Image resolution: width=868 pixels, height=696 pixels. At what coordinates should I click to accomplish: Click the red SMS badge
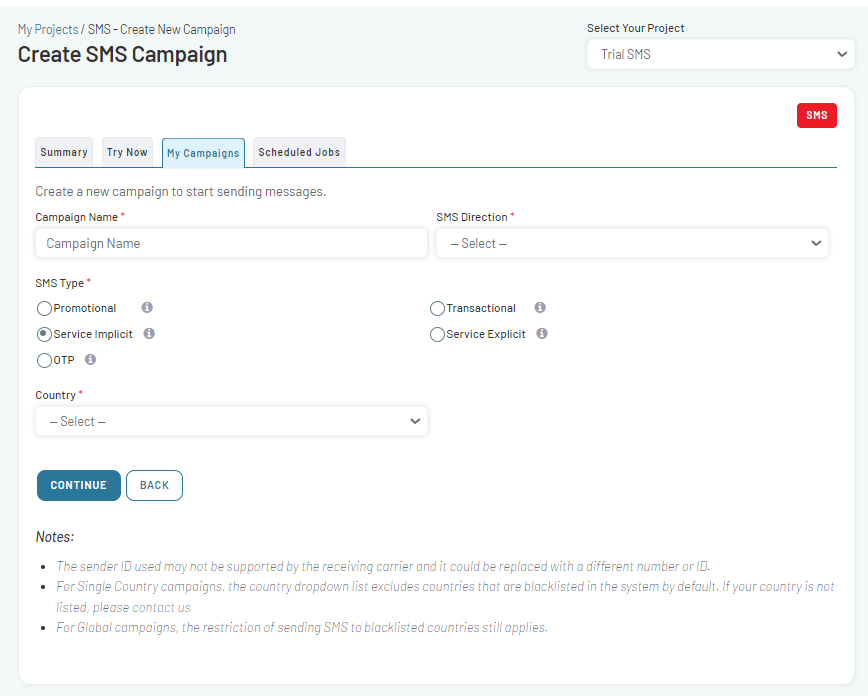coord(817,115)
